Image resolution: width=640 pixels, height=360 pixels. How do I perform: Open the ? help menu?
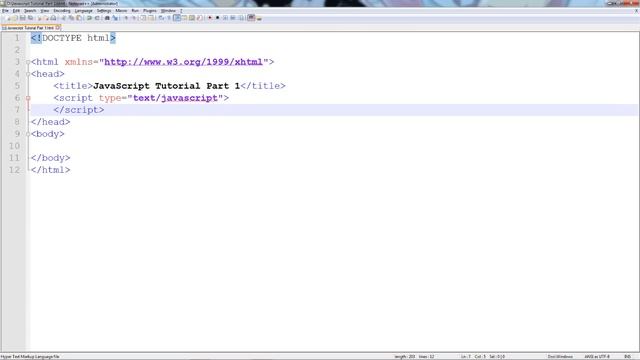pyautogui.click(x=181, y=11)
